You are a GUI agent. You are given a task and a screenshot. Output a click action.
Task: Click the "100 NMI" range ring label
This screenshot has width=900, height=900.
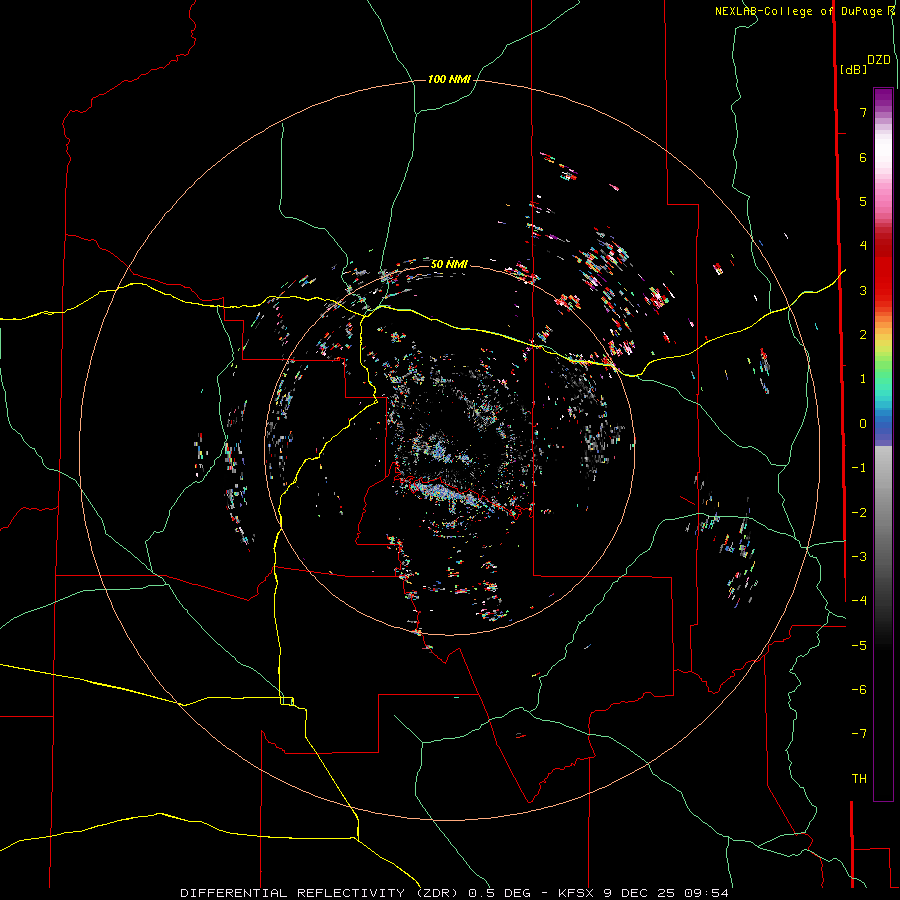449,79
